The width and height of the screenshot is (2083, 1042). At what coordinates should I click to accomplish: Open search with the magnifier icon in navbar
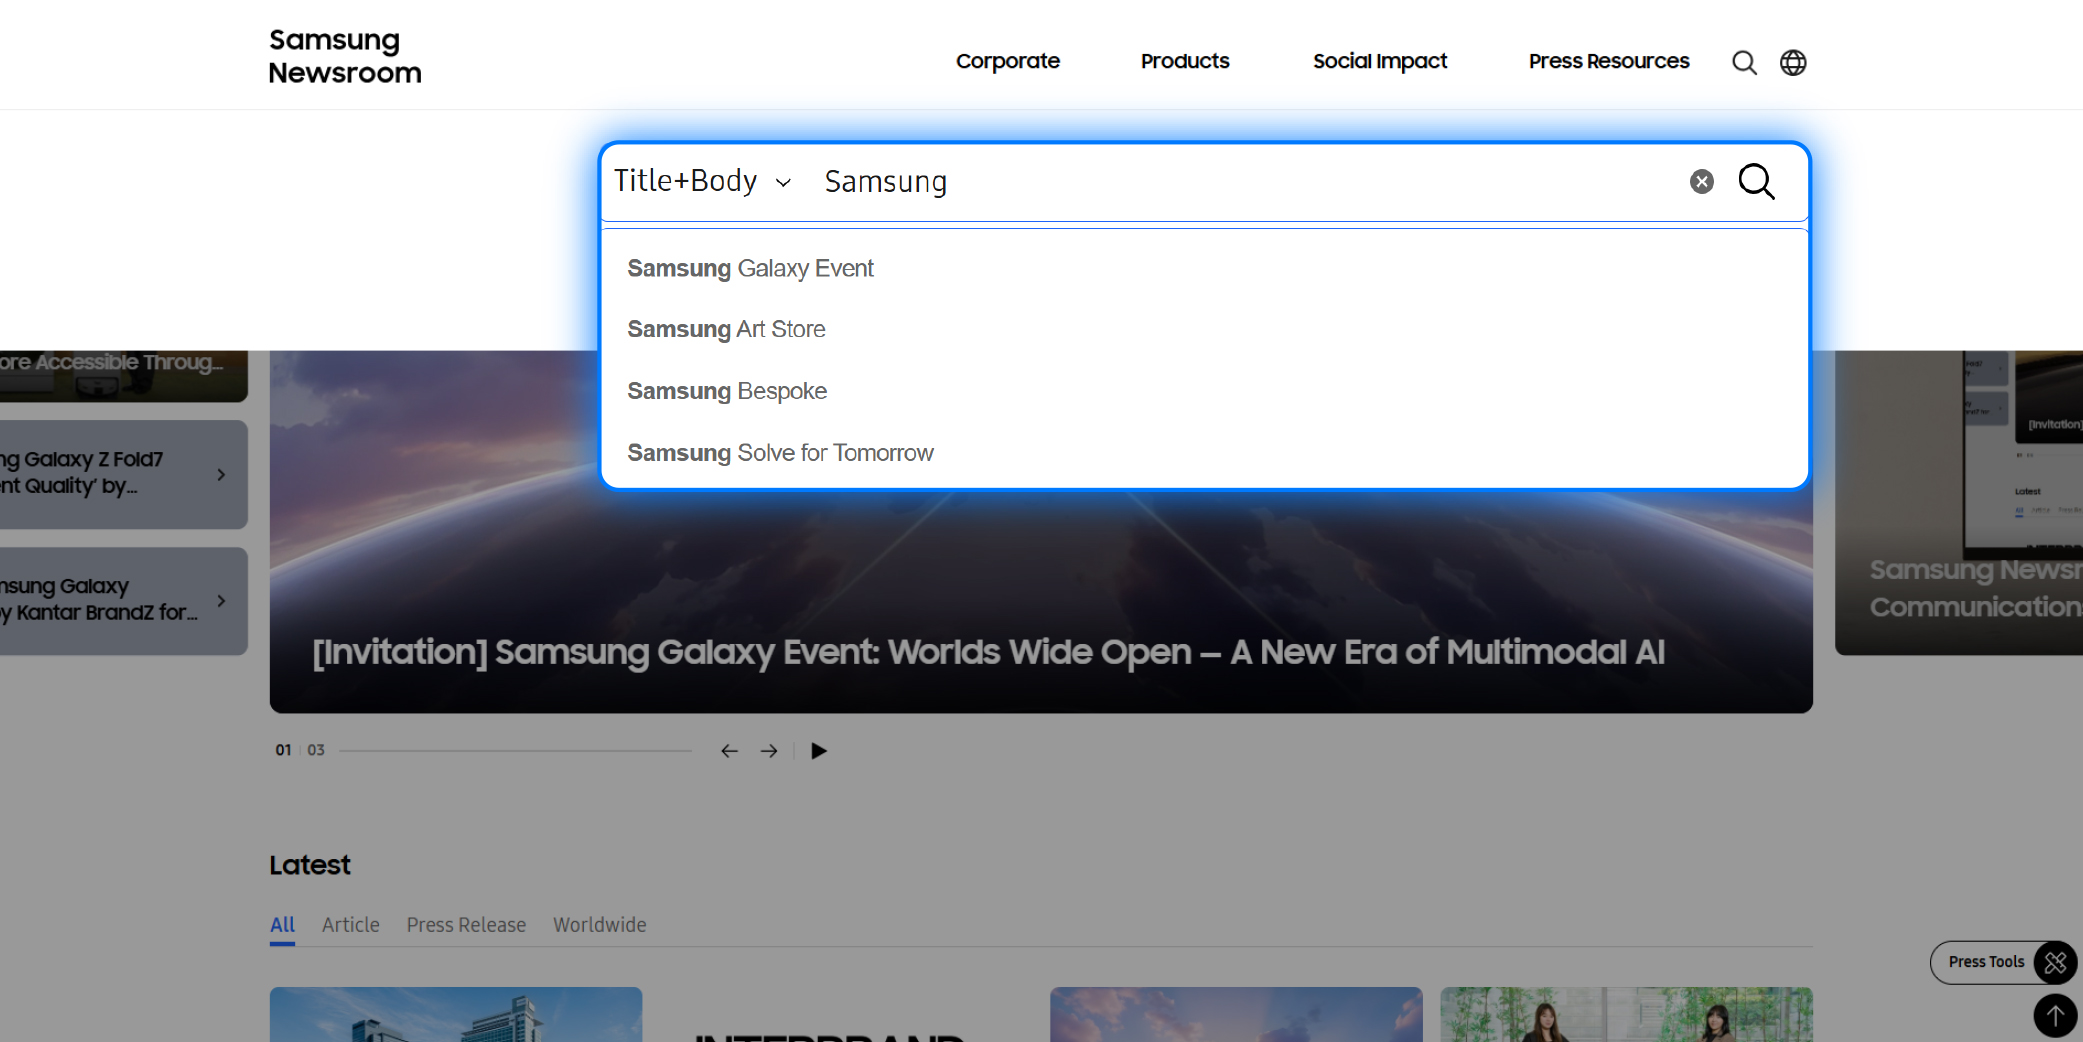pos(1744,62)
